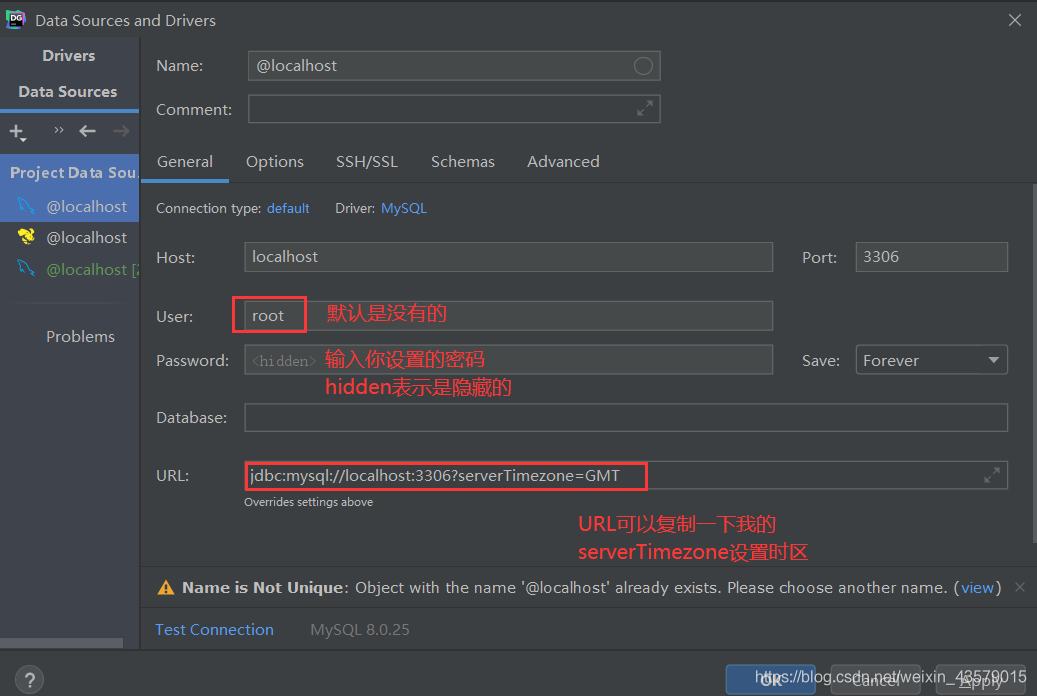The image size is (1037, 696).
Task: Click Test Connection link
Action: pos(214,630)
